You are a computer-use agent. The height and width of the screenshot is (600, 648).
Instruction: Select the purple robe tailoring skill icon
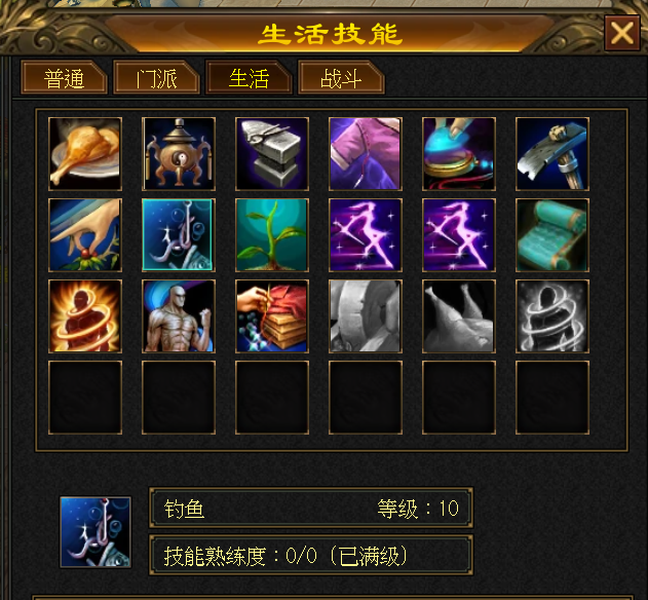click(365, 154)
